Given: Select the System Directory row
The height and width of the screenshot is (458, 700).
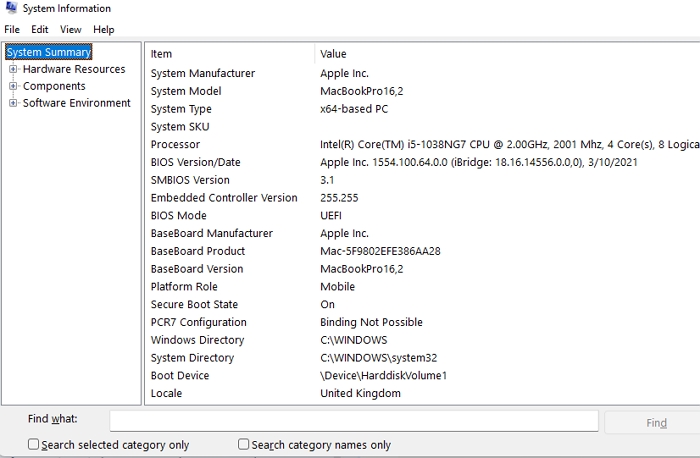Looking at the screenshot, I should pos(423,358).
